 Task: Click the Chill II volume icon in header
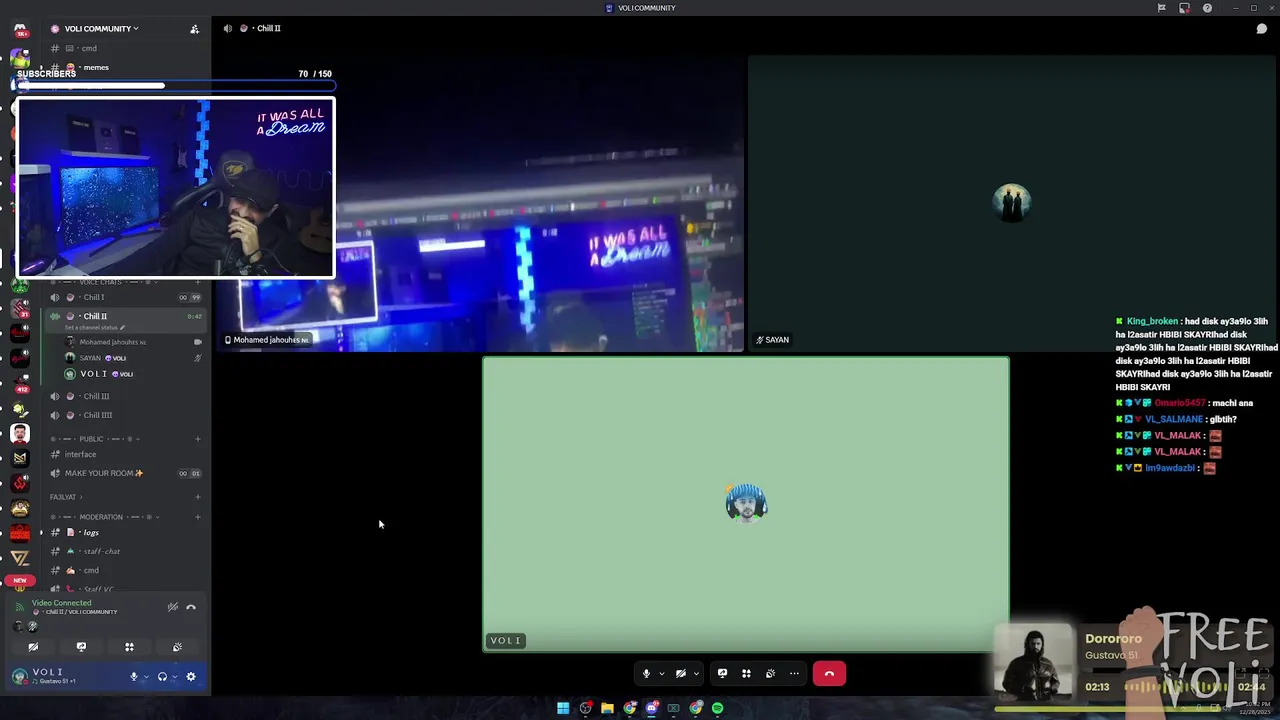pos(228,28)
